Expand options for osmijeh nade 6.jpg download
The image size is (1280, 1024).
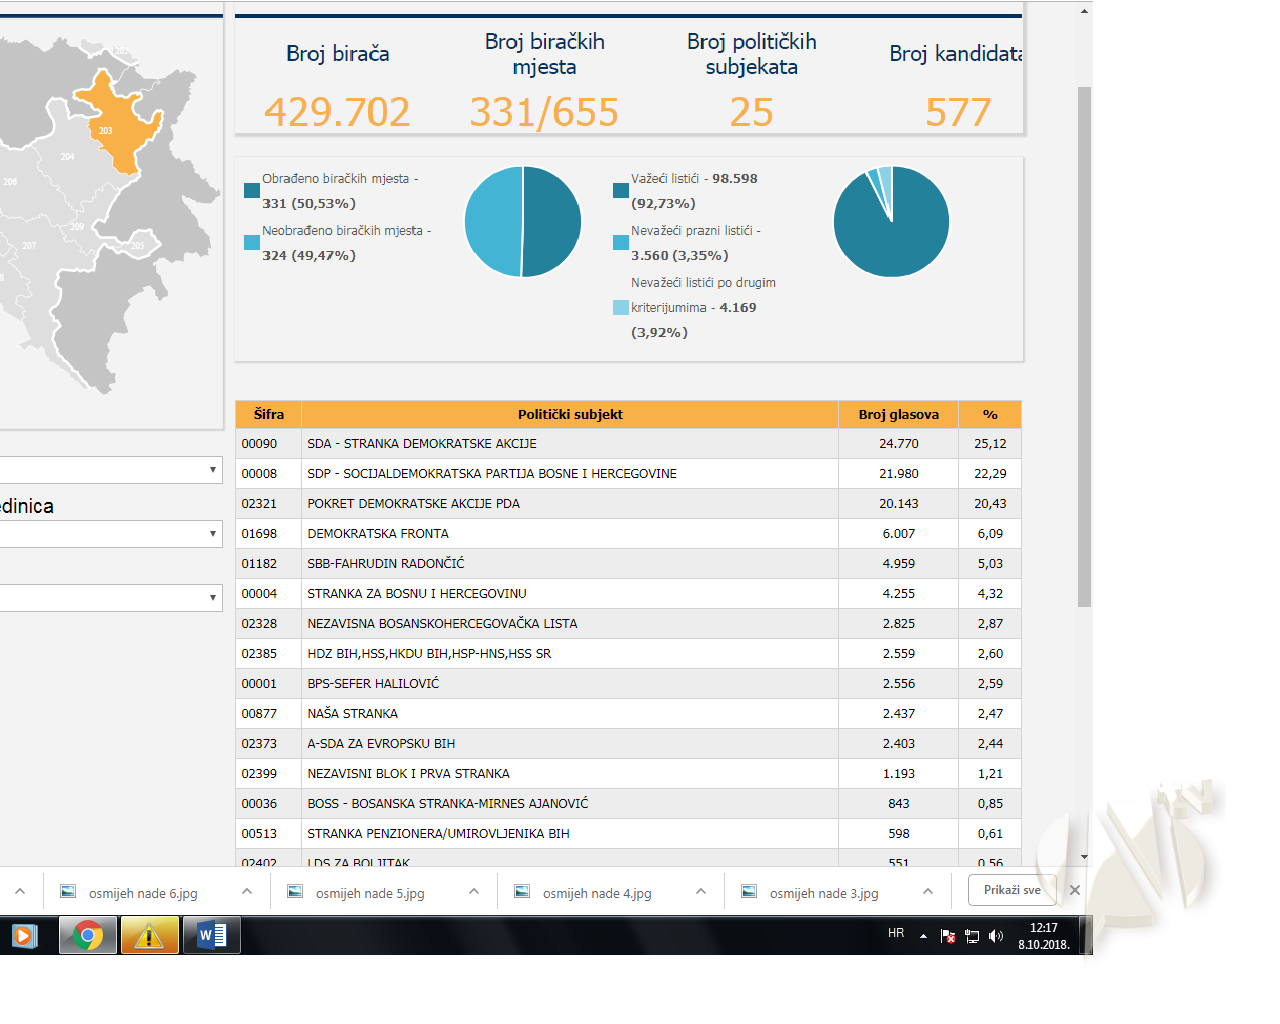coord(247,892)
